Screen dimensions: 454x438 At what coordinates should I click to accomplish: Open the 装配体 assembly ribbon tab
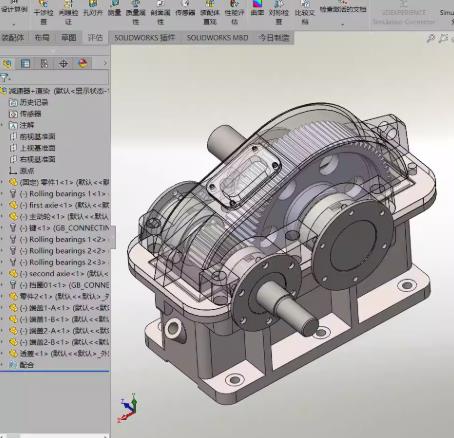click(x=13, y=37)
